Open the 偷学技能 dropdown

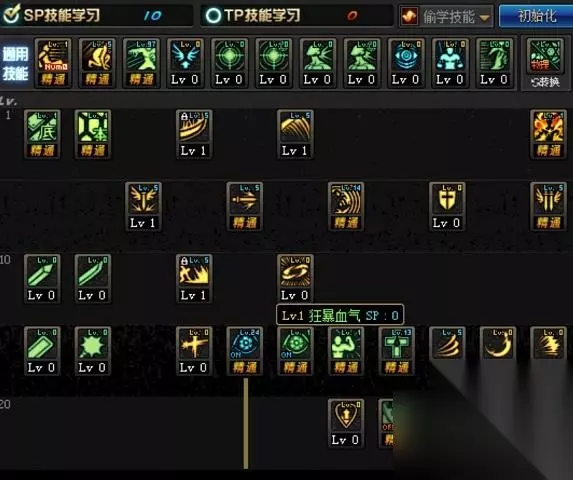446,16
